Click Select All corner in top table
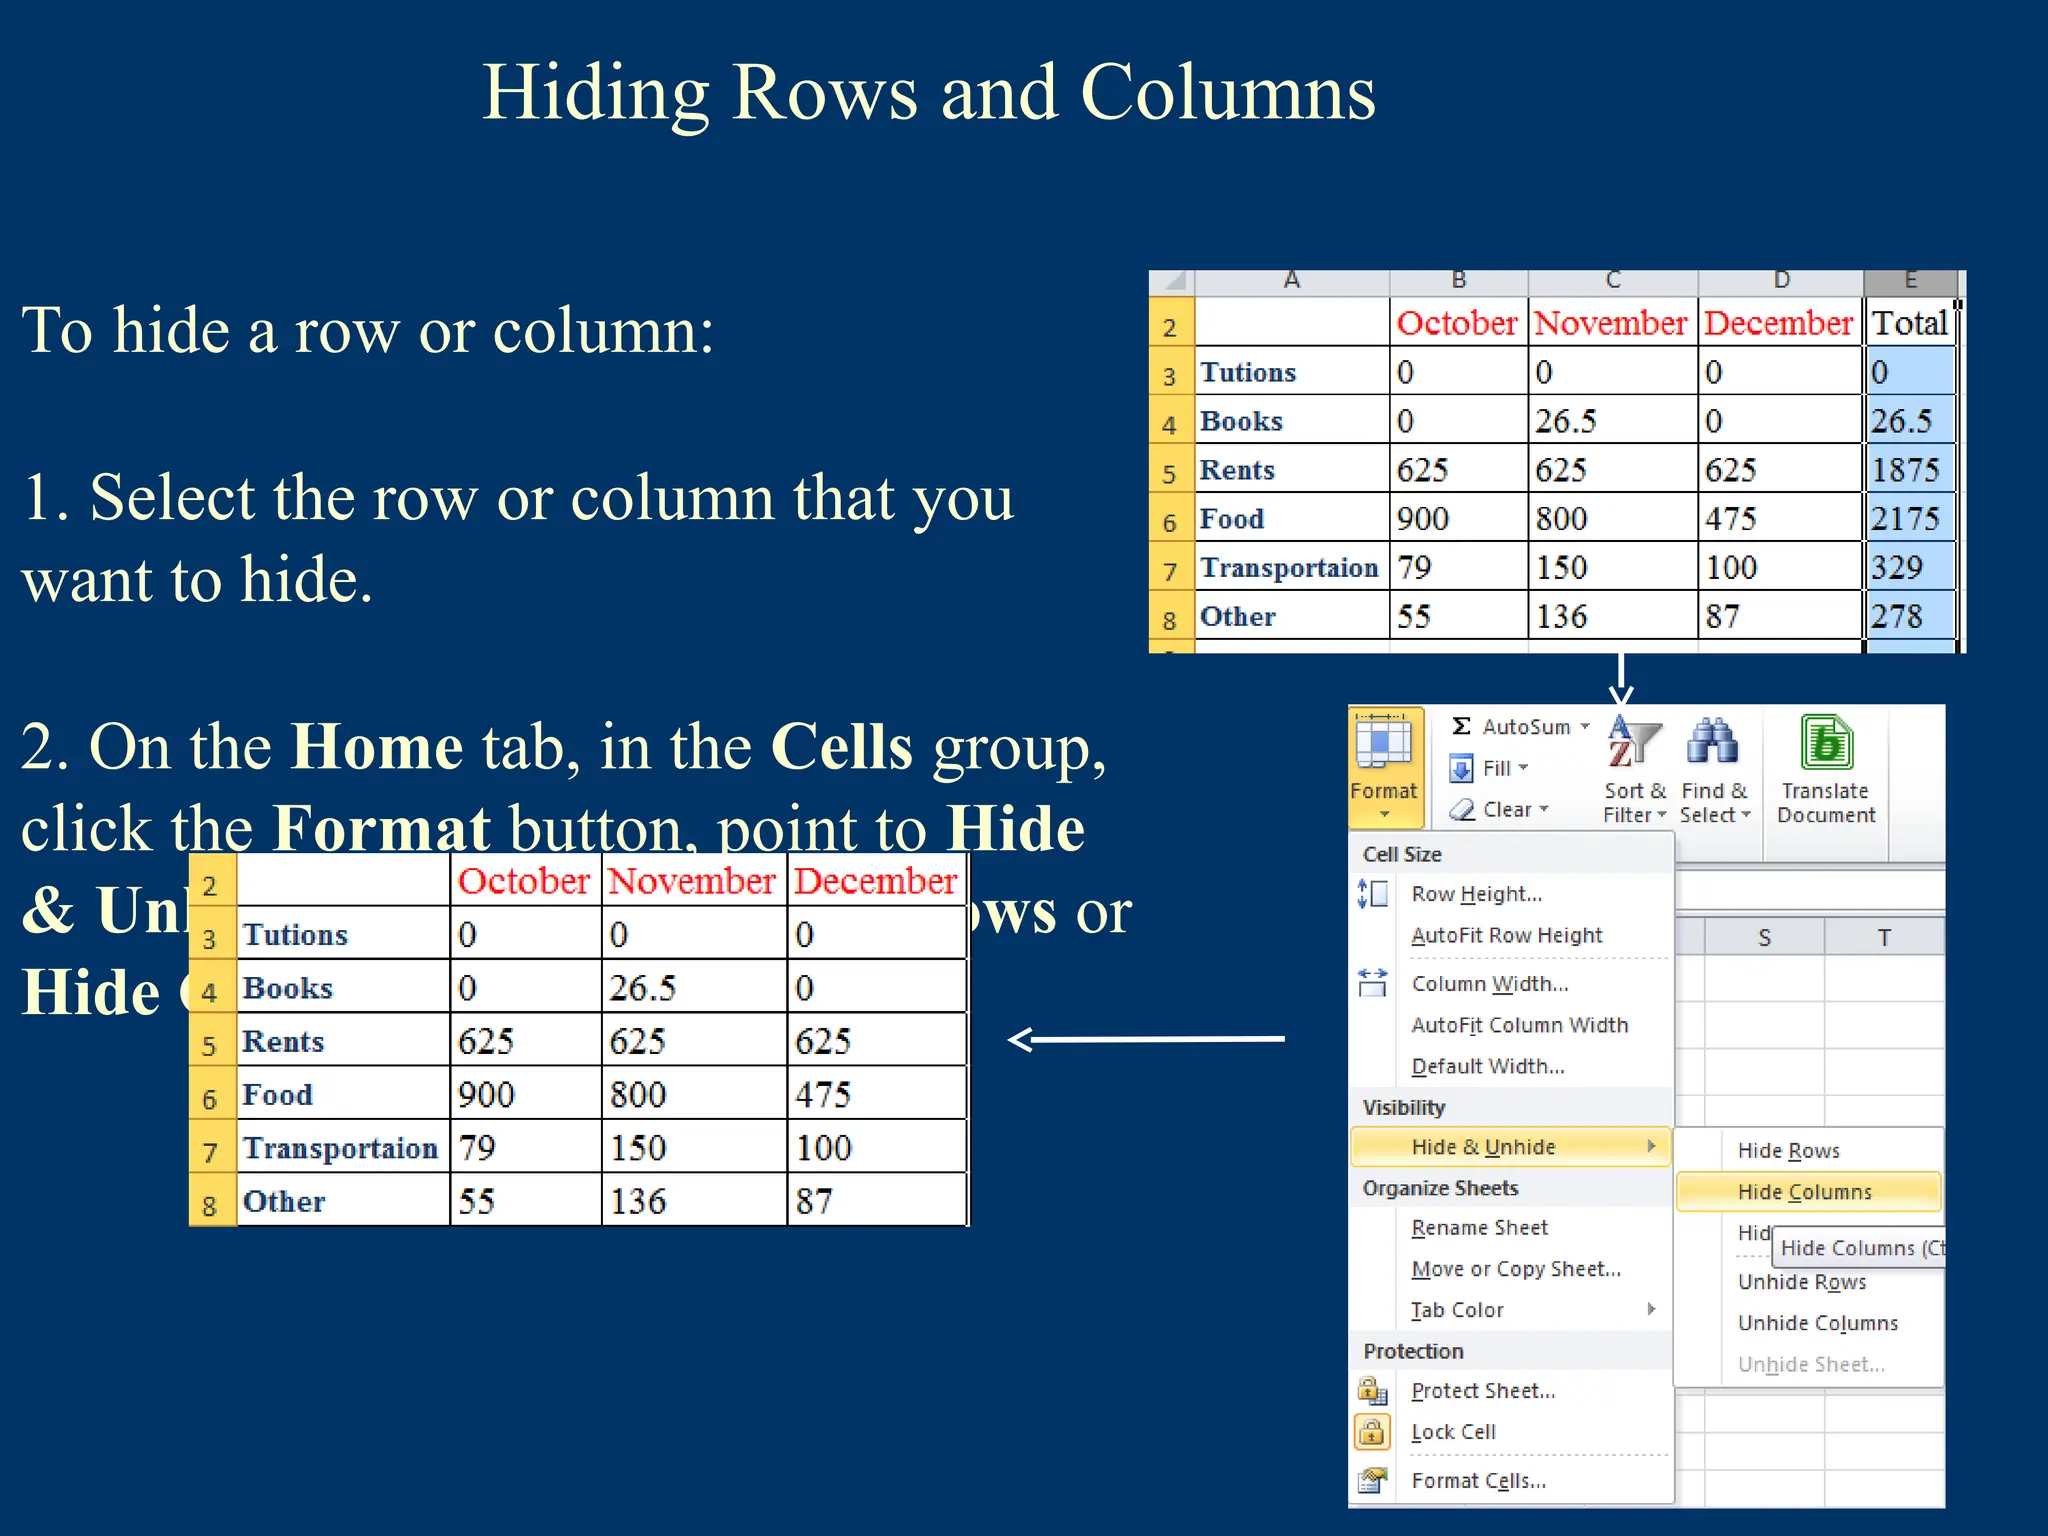 pos(1171,282)
